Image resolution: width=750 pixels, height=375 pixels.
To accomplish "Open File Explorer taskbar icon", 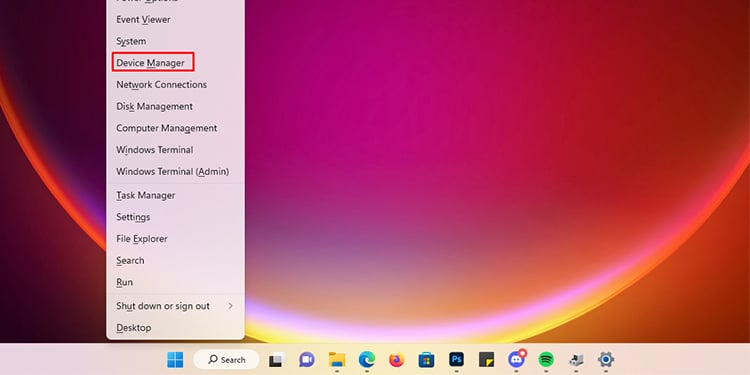I will pyautogui.click(x=337, y=359).
